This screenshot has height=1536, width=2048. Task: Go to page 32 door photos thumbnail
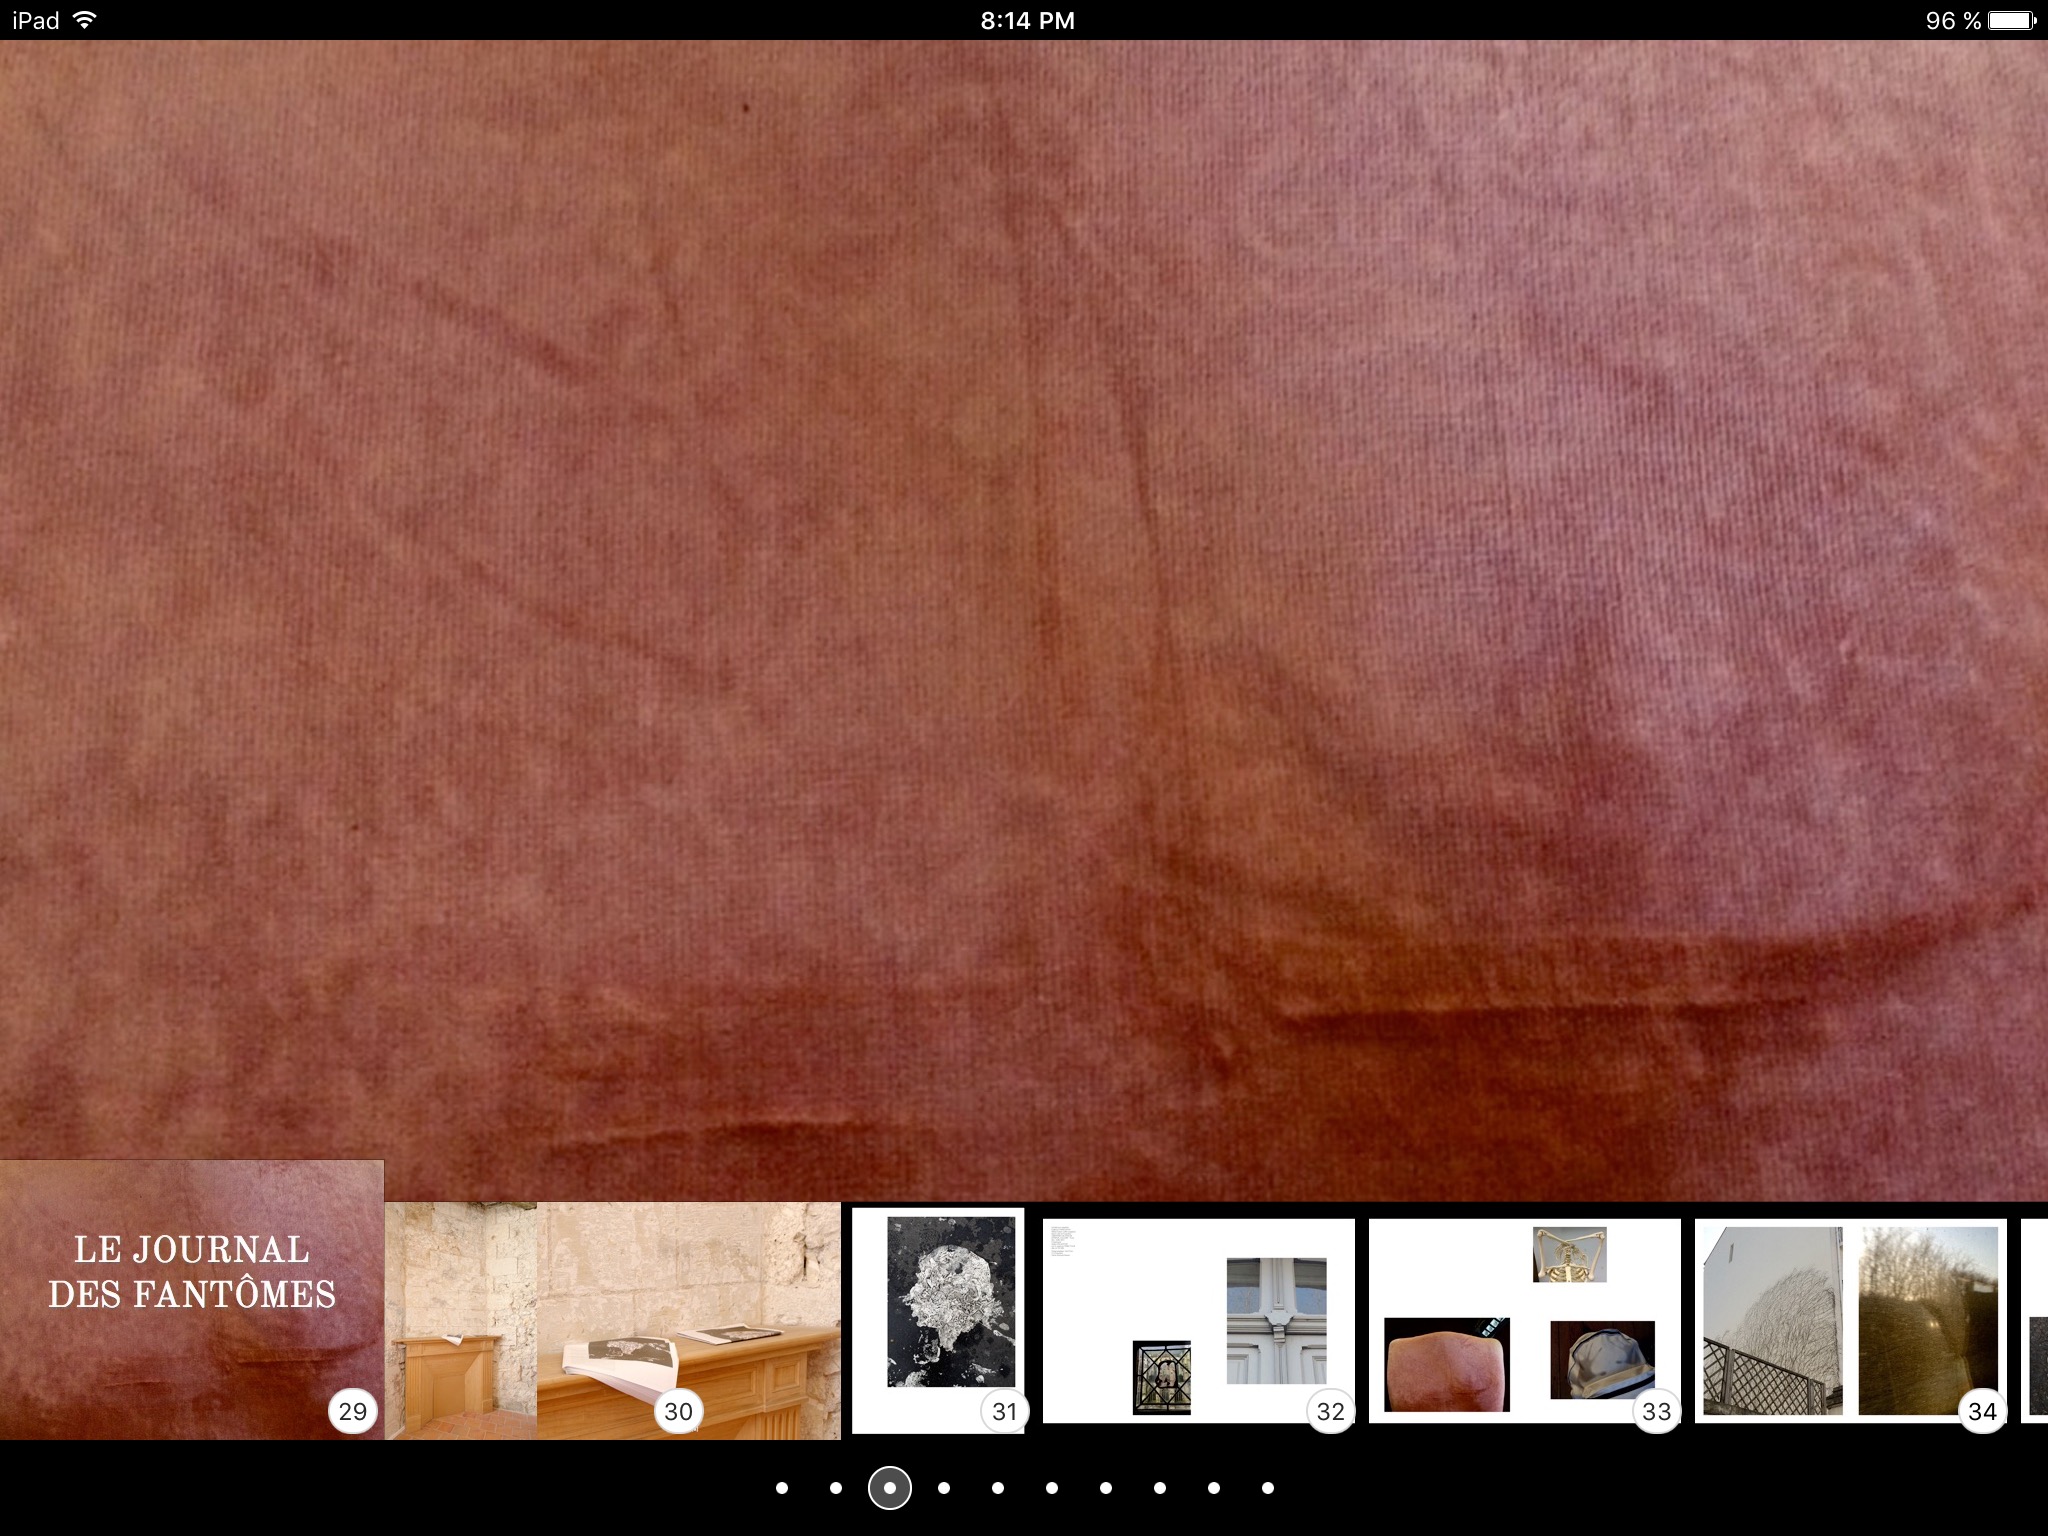pyautogui.click(x=1198, y=1320)
